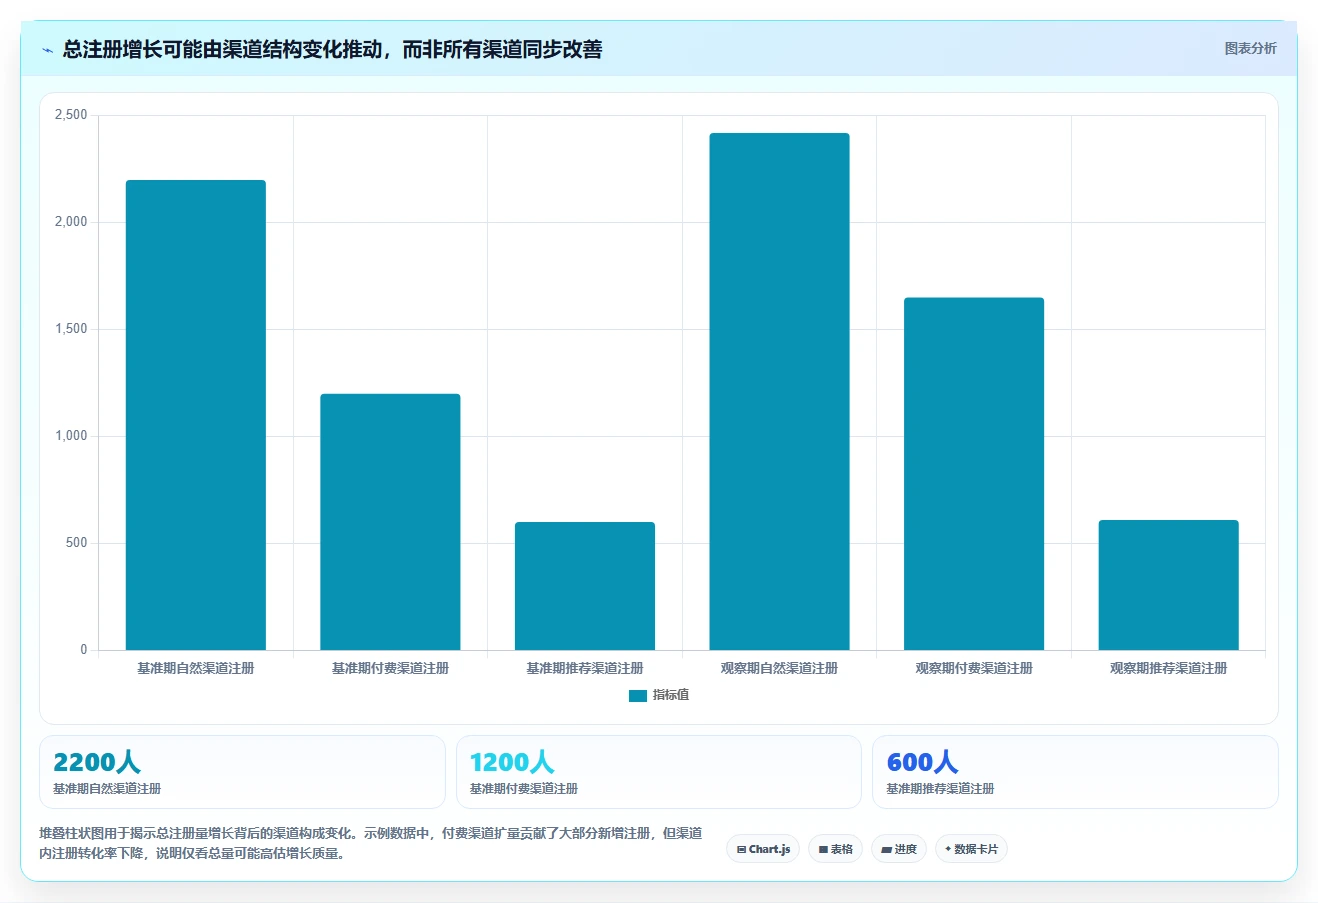The image size is (1318, 903).
Task: Click the 观察期推荐渠道注册 bar in the chart
Action: (x=1168, y=585)
